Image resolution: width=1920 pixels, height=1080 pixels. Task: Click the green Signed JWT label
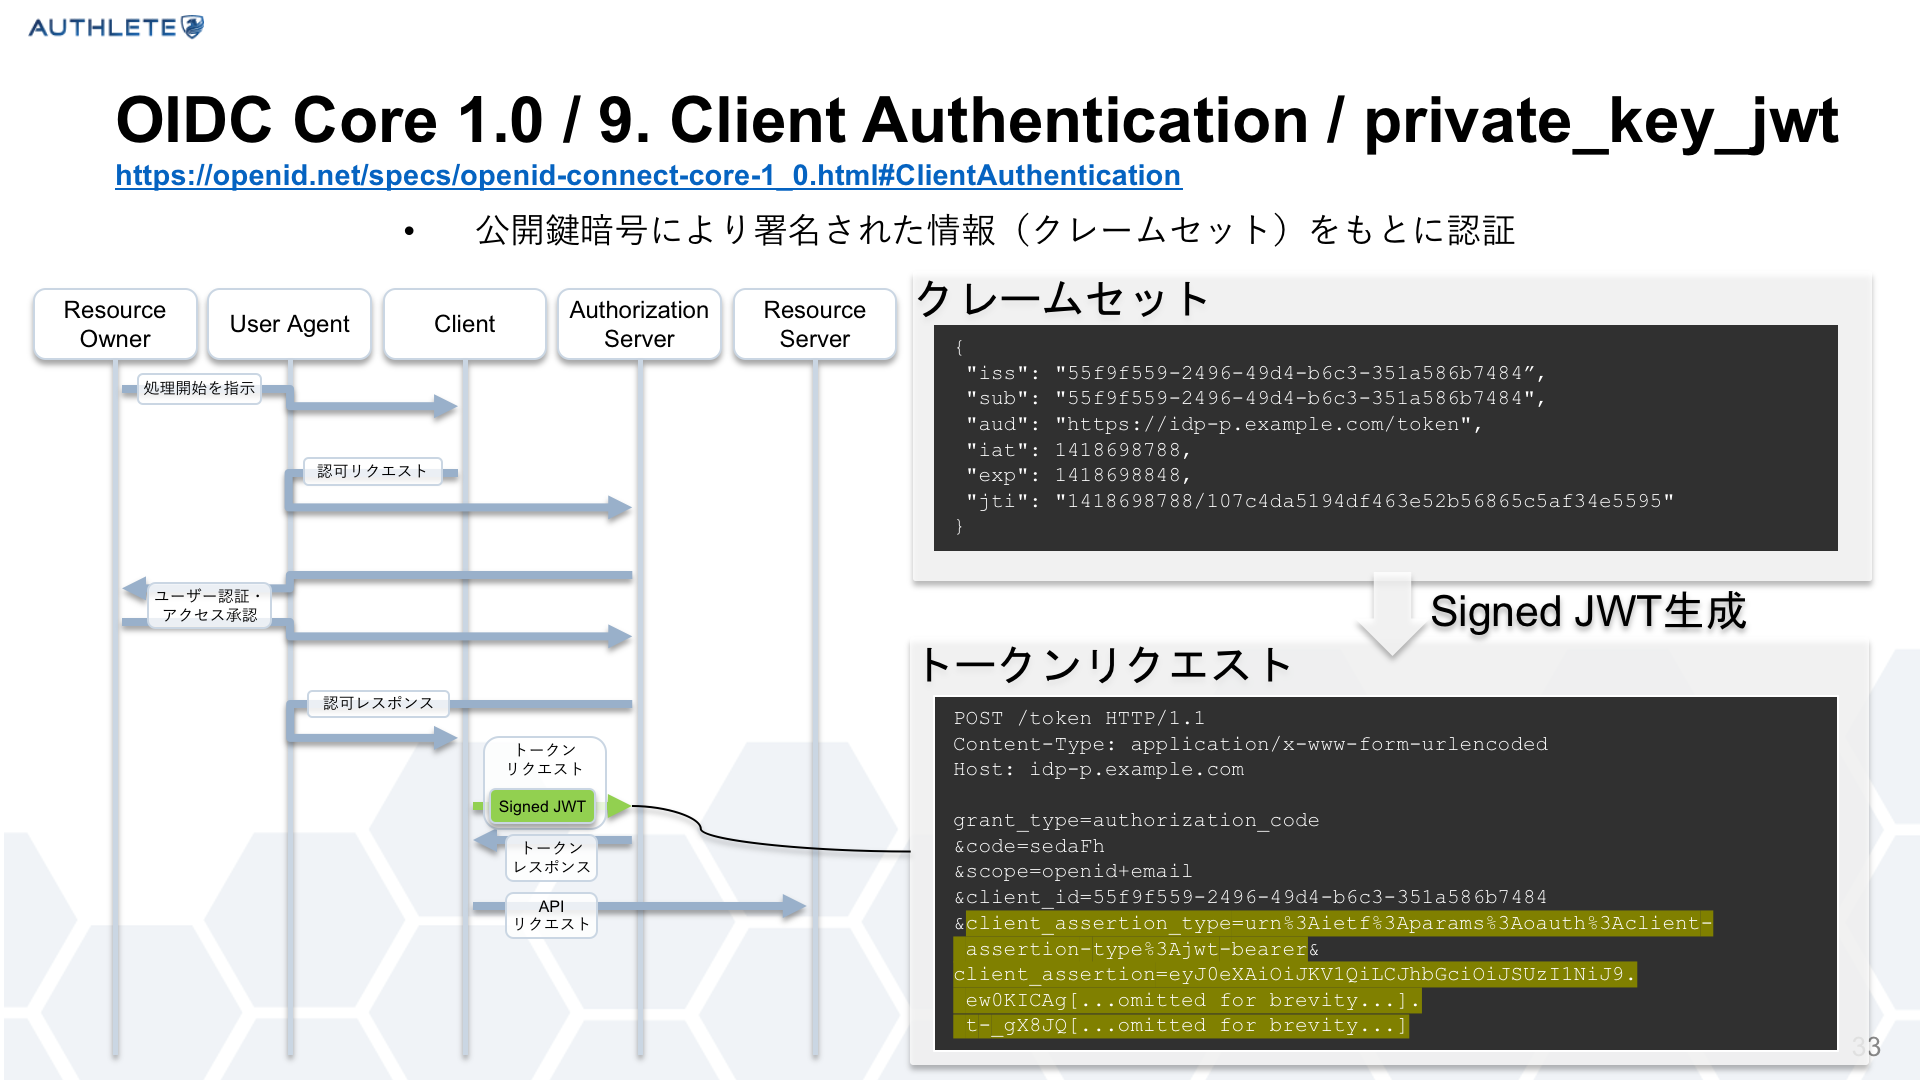pyautogui.click(x=542, y=806)
